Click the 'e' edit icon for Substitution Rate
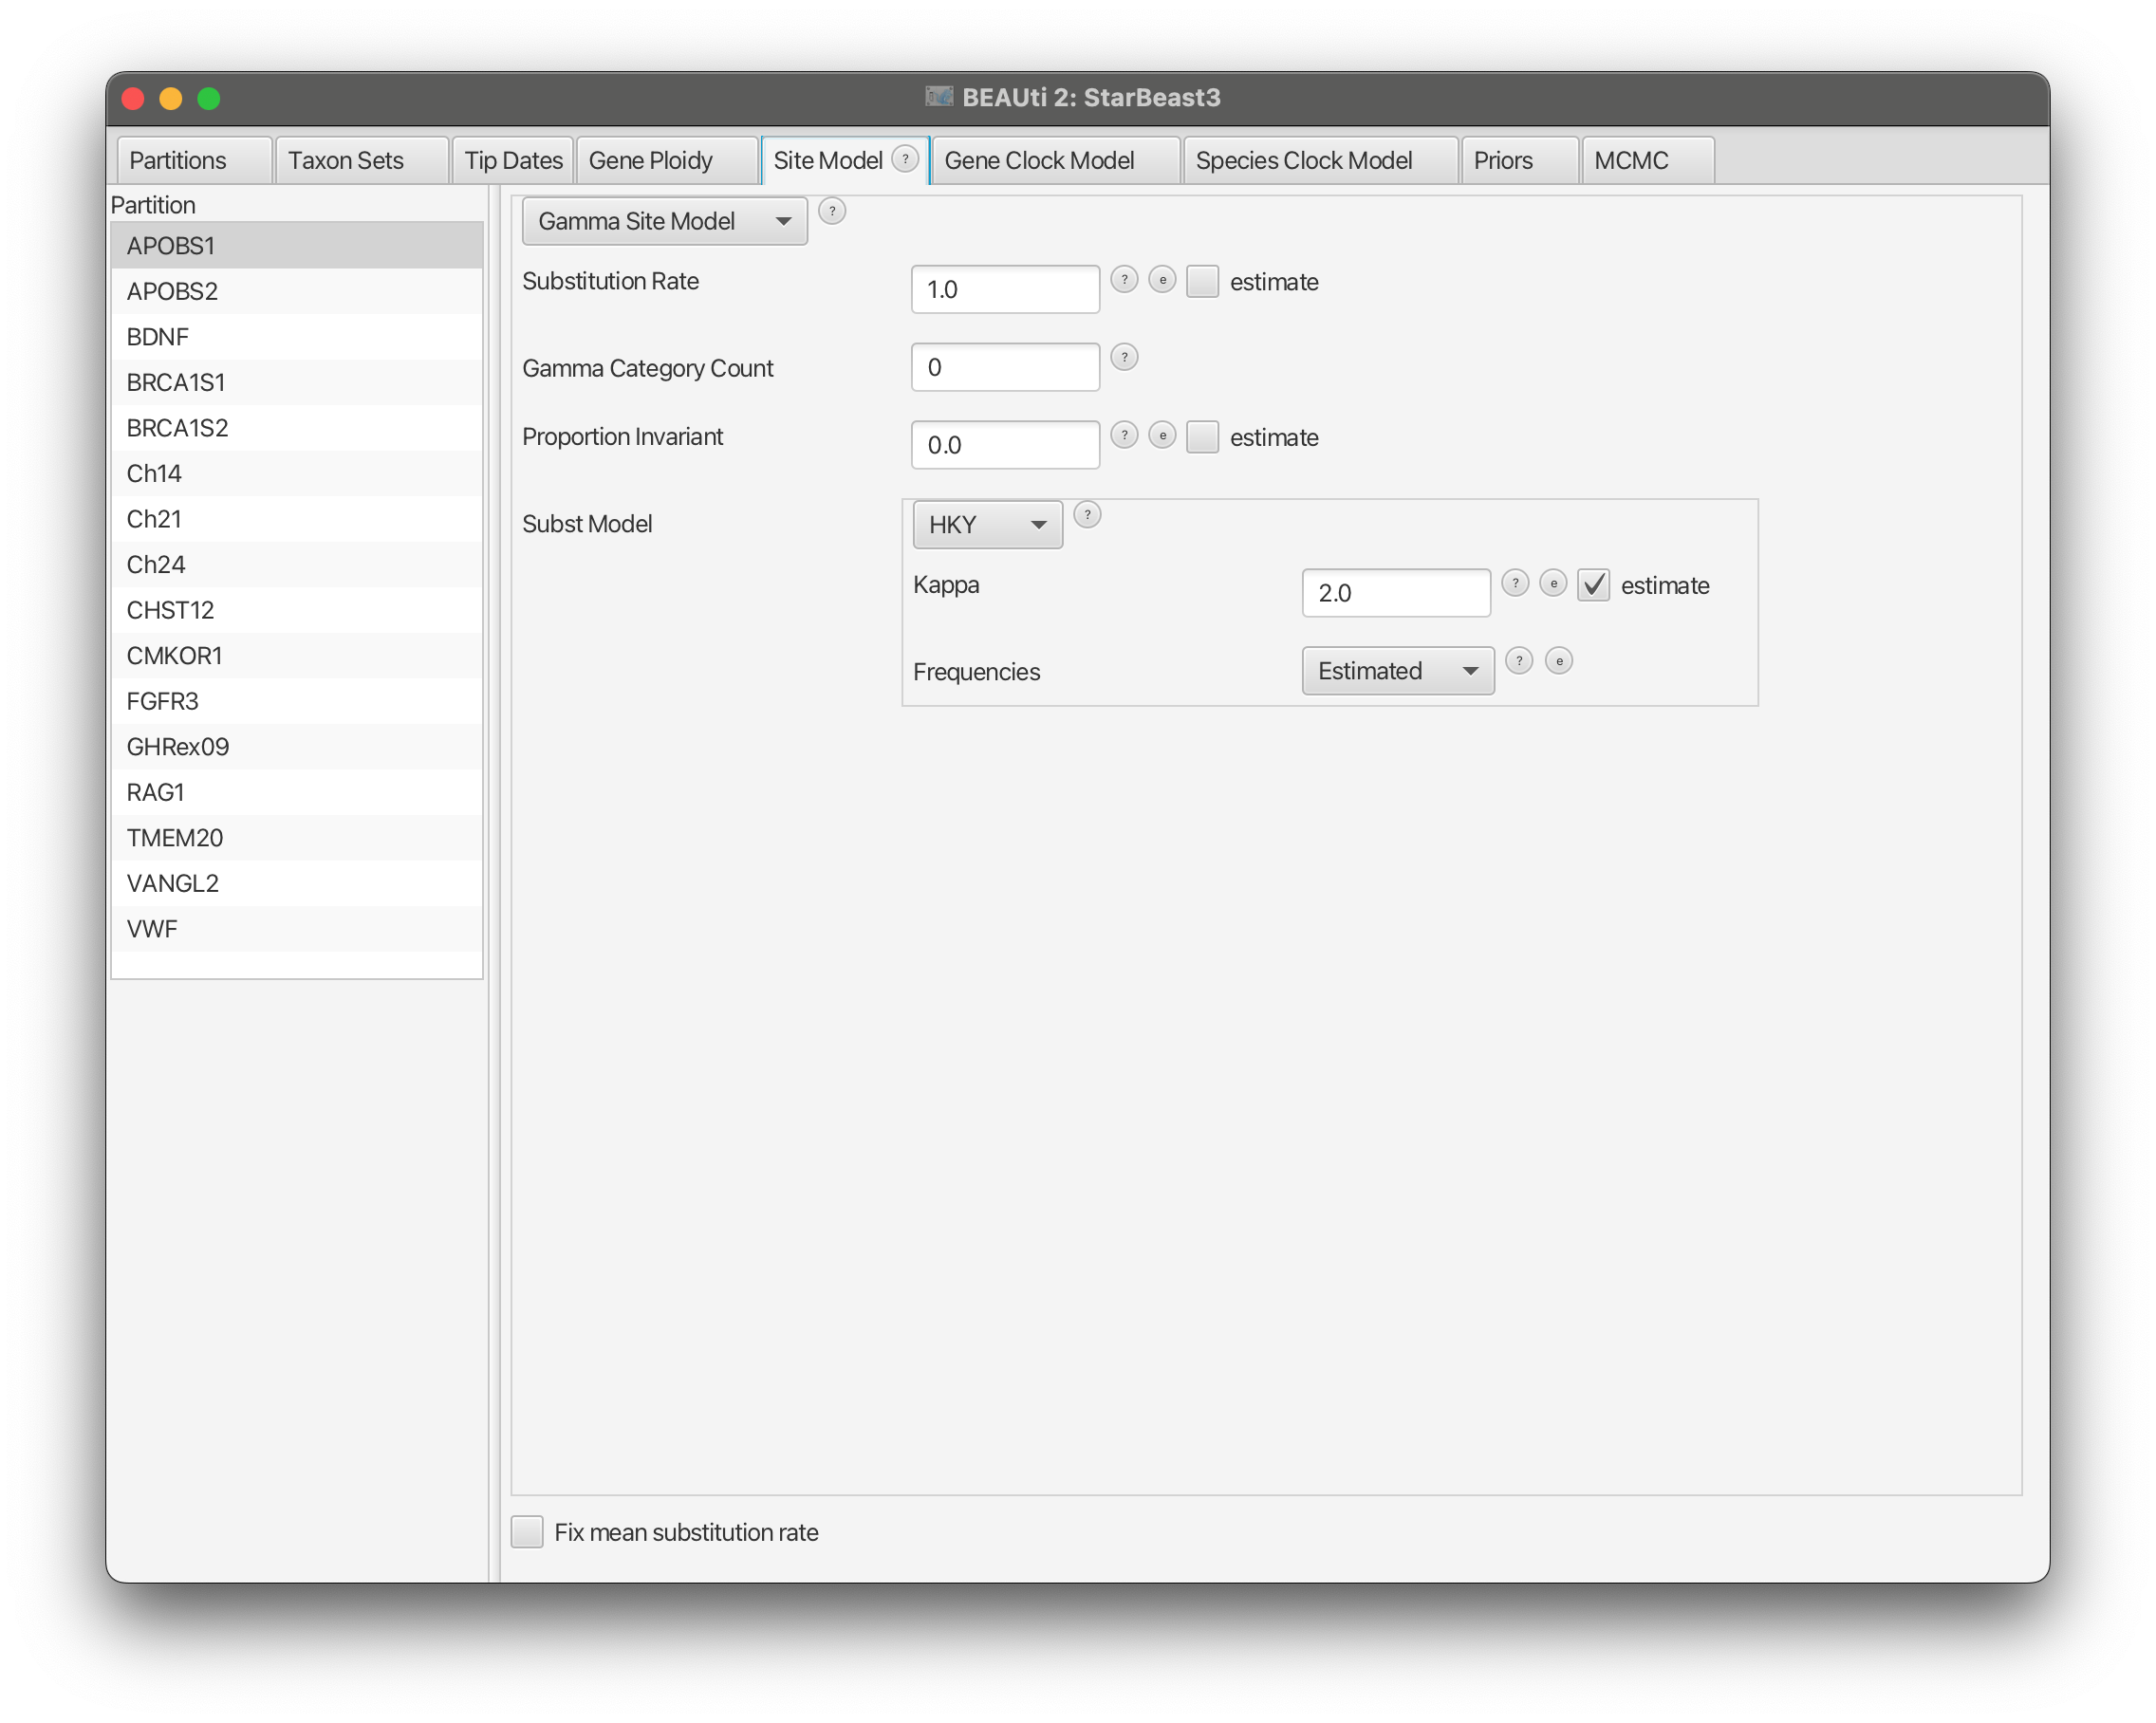This screenshot has width=2156, height=1723. coord(1162,280)
